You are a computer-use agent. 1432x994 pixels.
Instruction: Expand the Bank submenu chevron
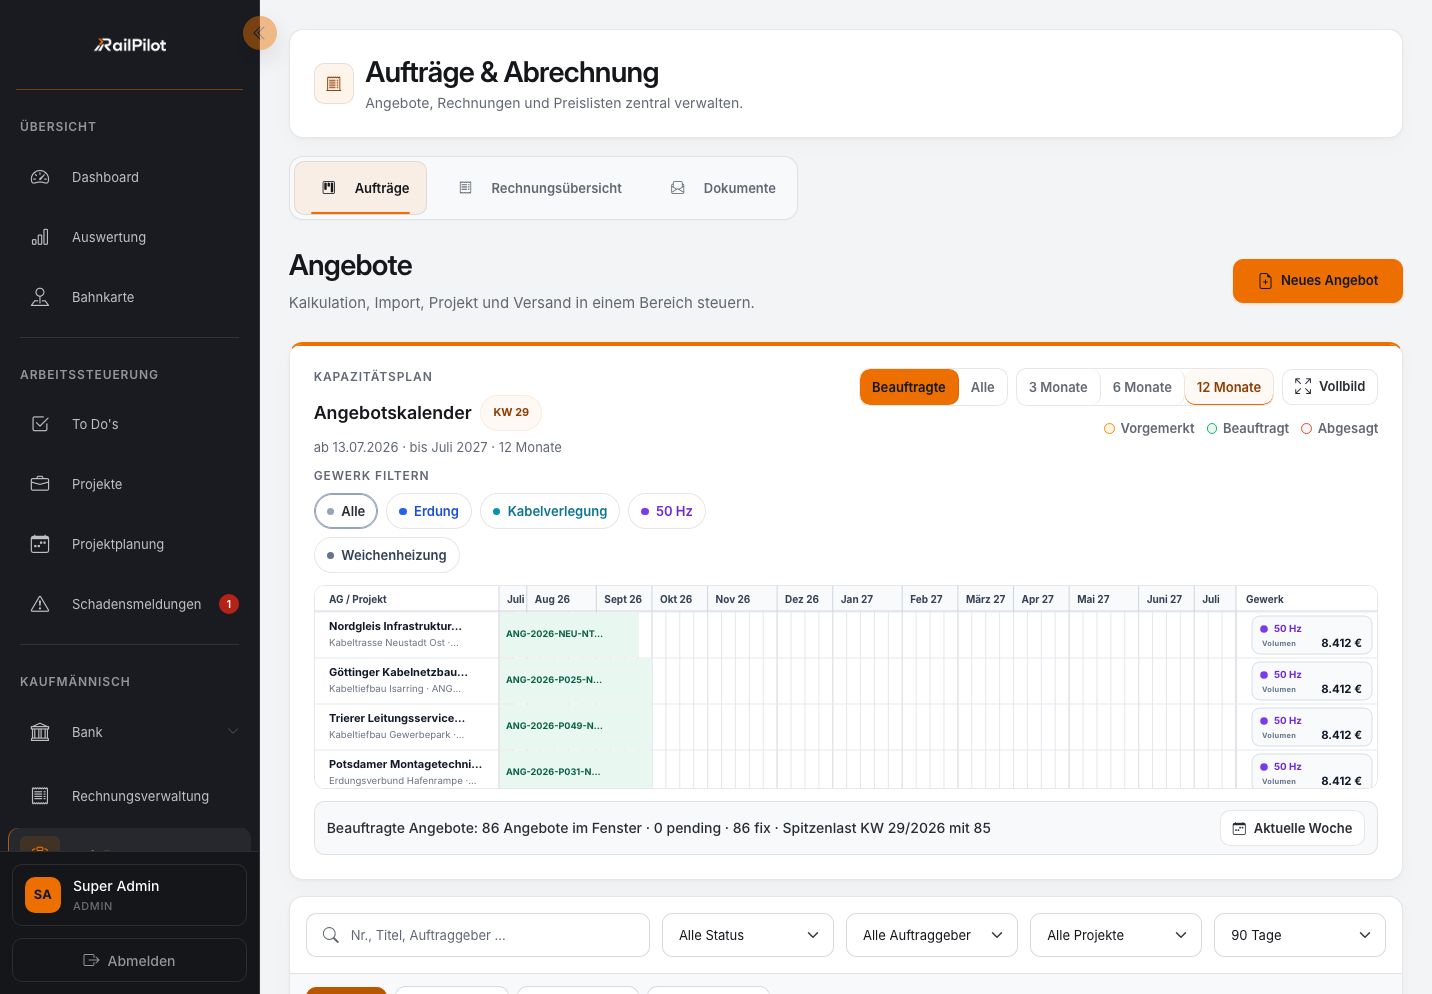232,732
